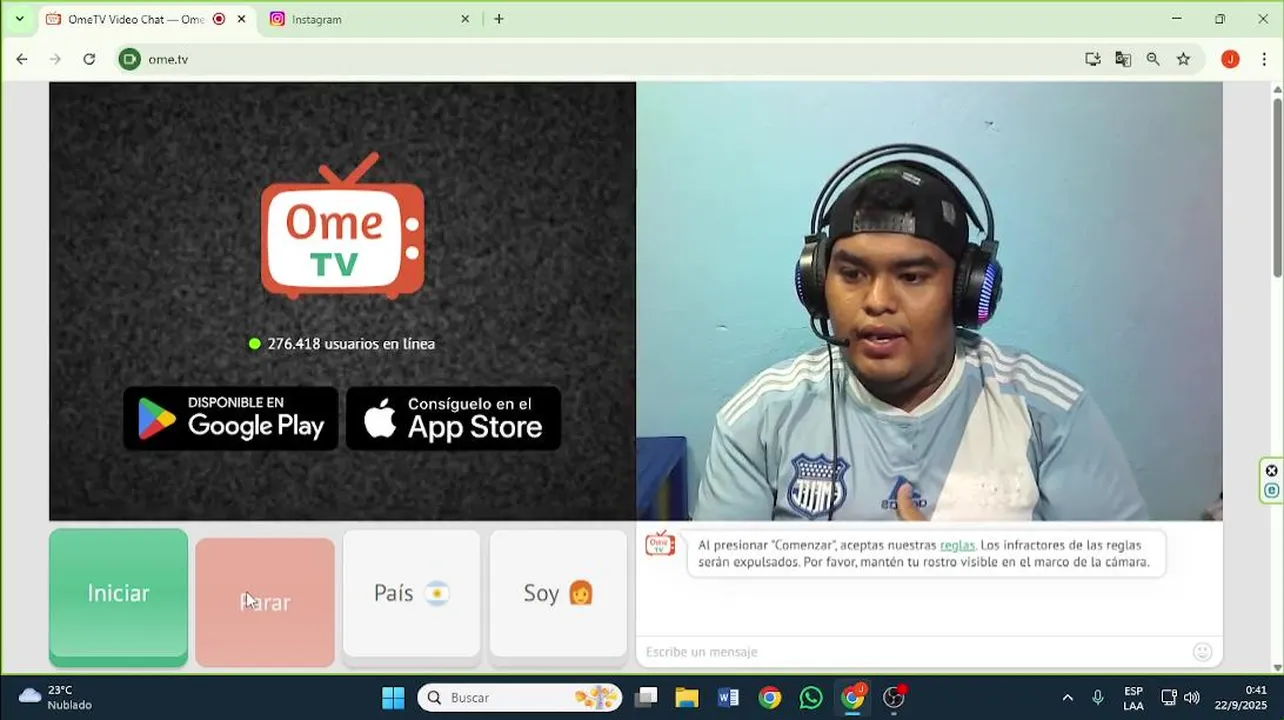Open the emoji picker in chat box

coord(1202,652)
